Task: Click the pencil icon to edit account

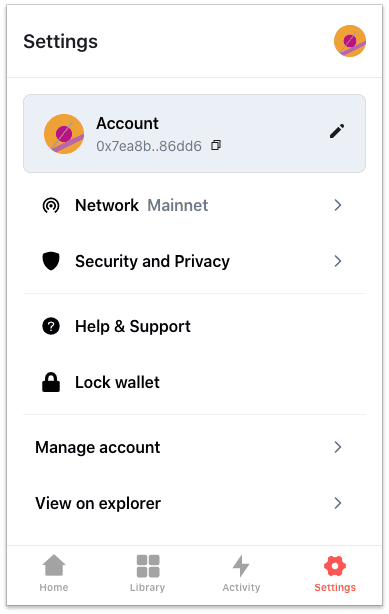Action: point(337,131)
